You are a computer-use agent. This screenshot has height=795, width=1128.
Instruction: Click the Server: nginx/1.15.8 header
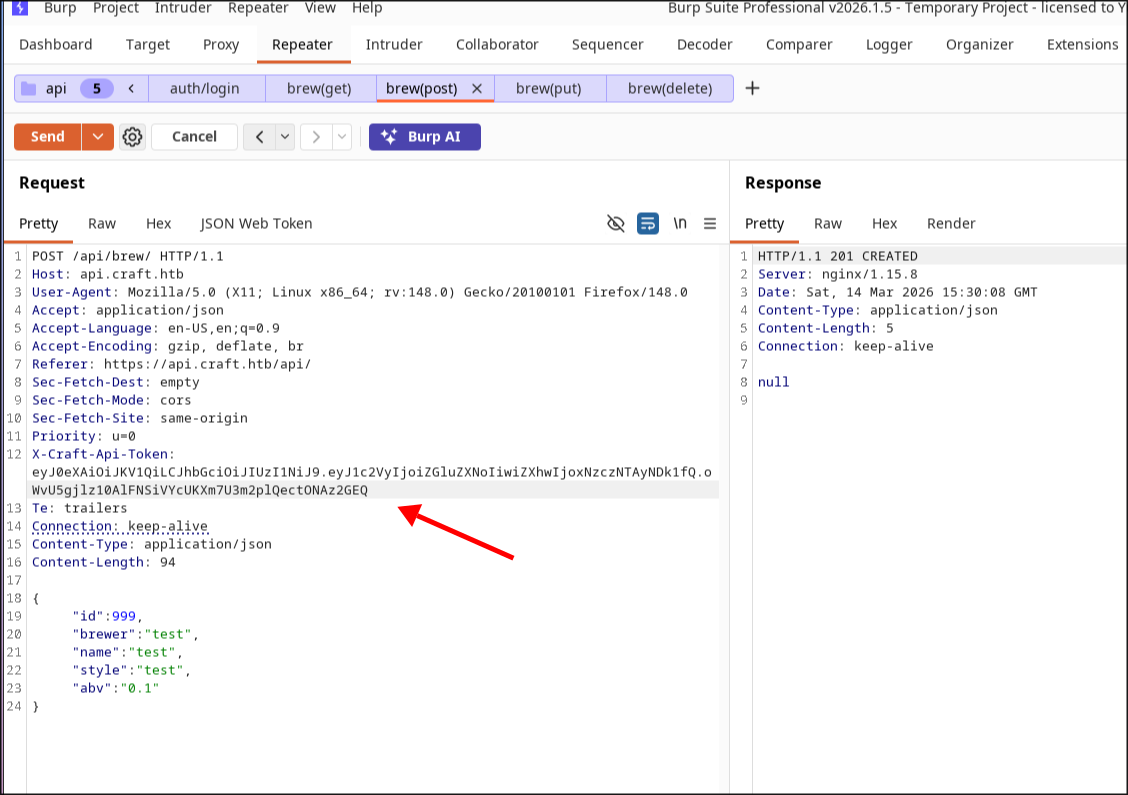[x=837, y=274]
